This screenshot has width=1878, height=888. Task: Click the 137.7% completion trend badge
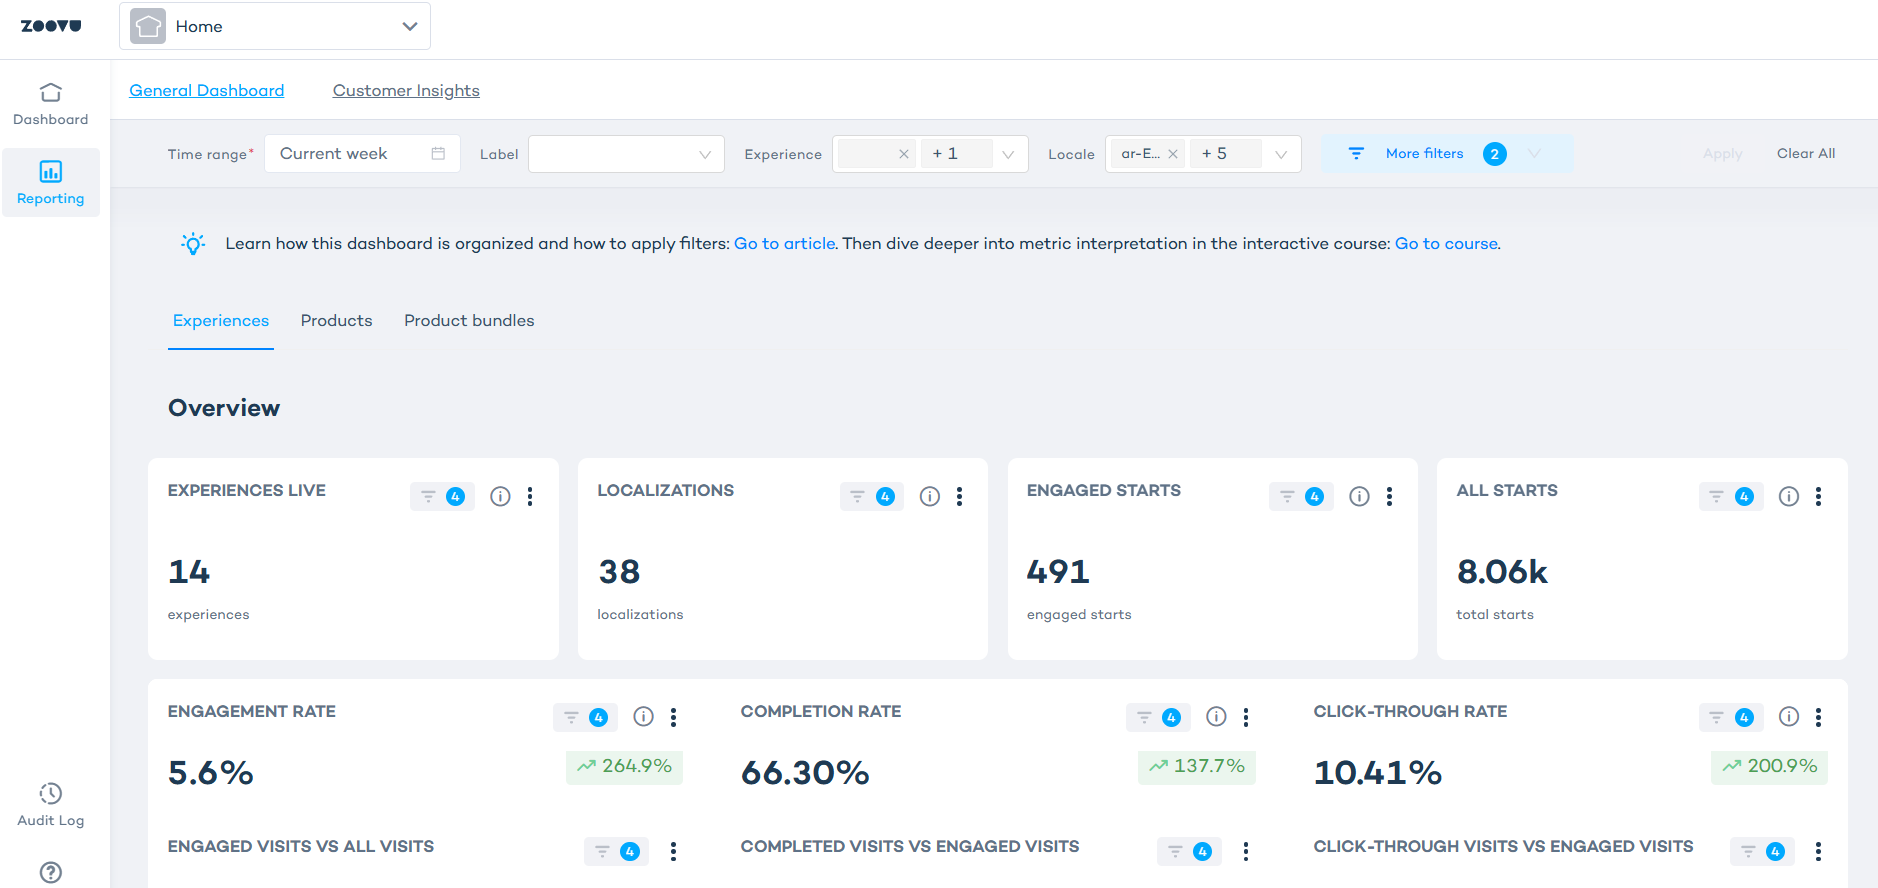(x=1197, y=767)
